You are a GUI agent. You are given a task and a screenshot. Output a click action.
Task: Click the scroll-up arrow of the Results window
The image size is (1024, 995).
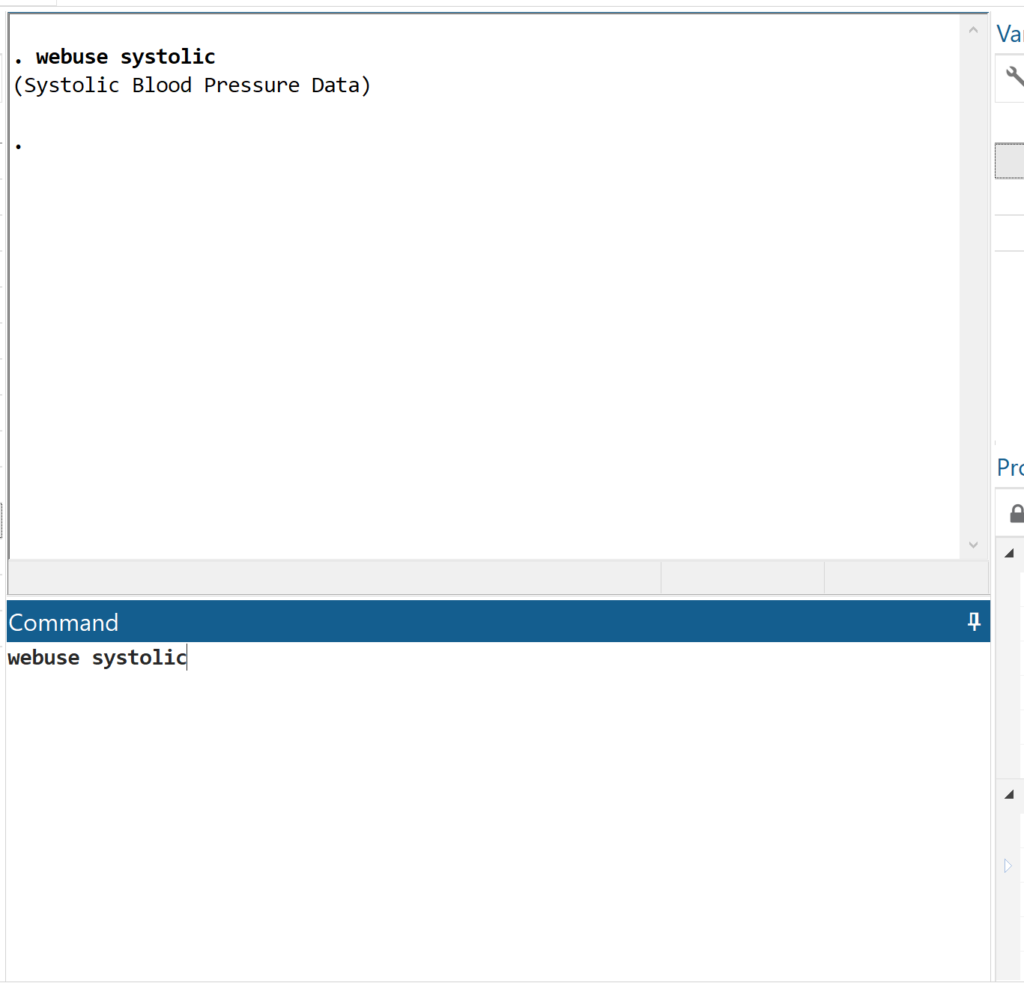tap(973, 29)
